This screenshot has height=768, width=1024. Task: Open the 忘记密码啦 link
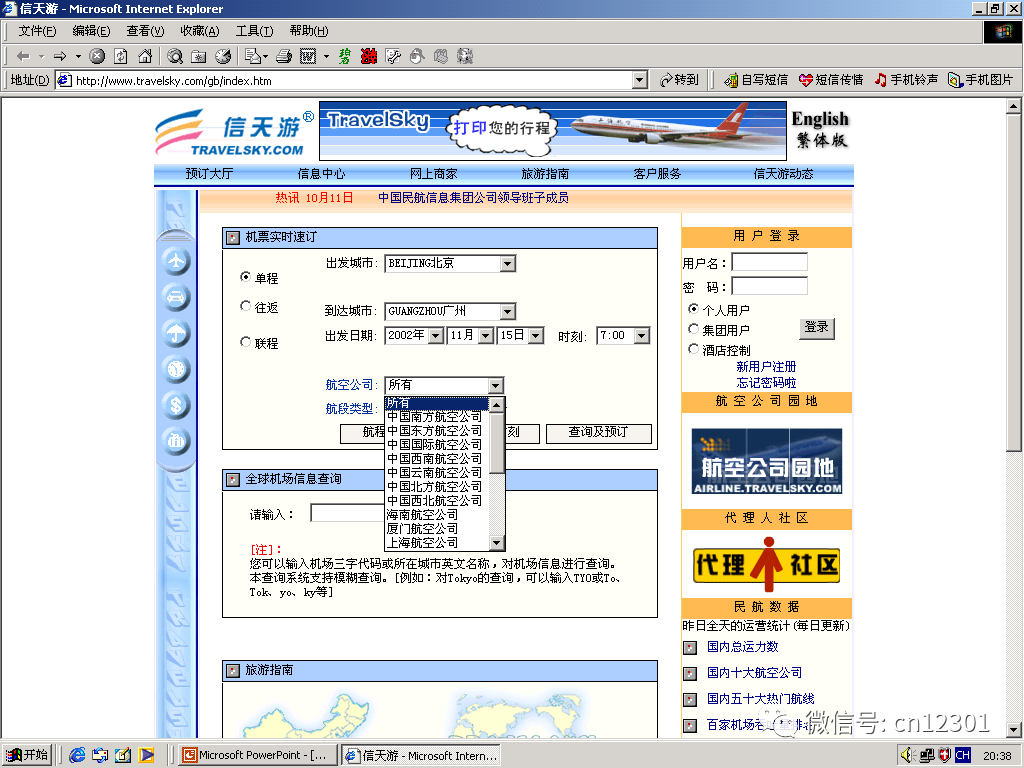pos(766,383)
